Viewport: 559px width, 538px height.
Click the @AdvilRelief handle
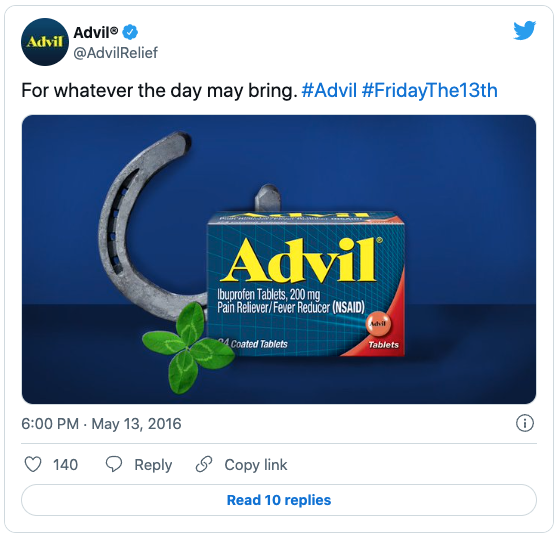pos(116,53)
